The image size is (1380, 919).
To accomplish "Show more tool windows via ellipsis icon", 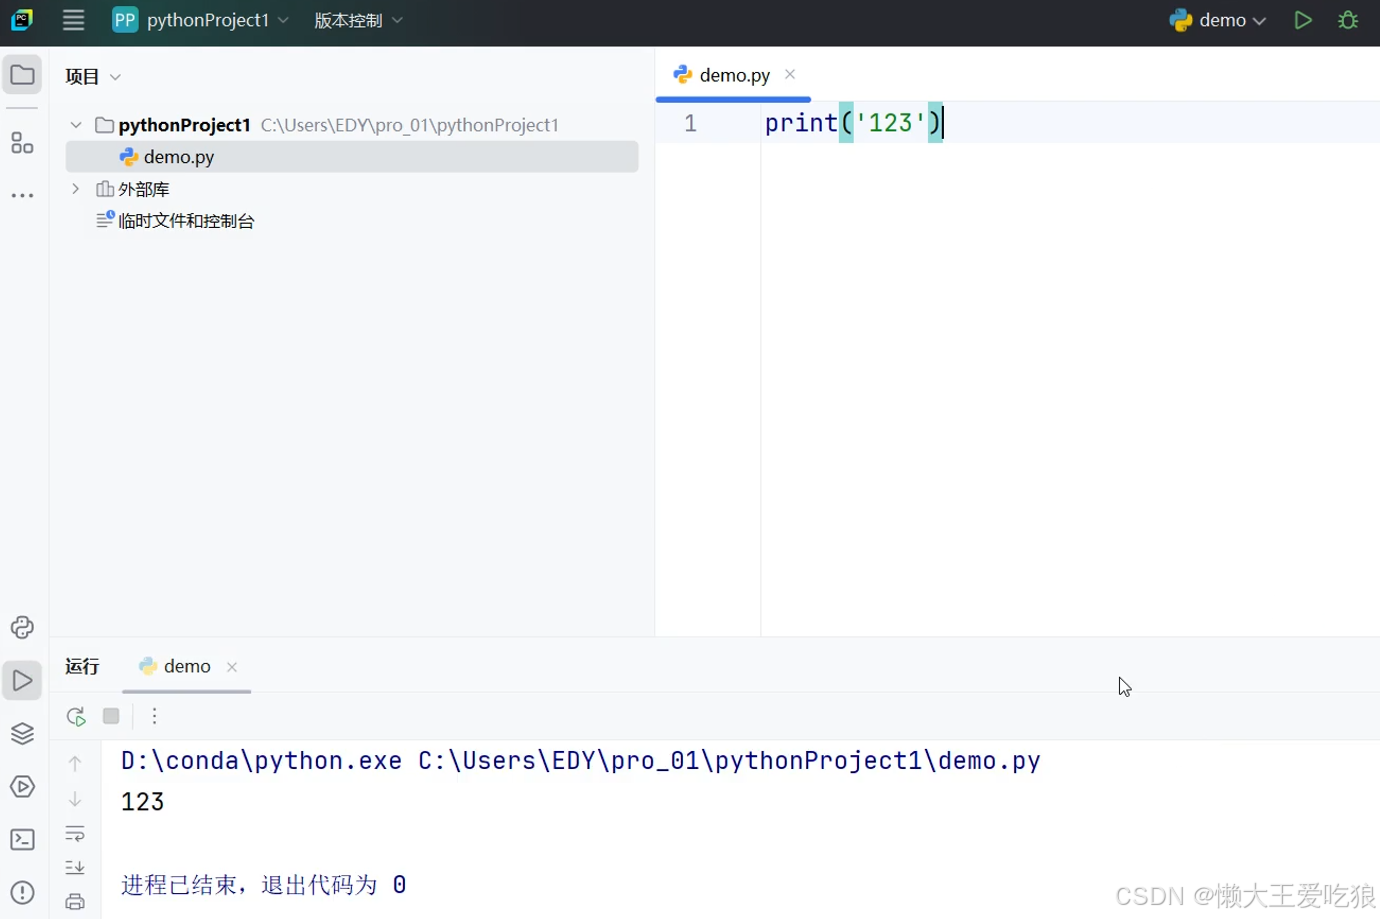I will tap(22, 196).
